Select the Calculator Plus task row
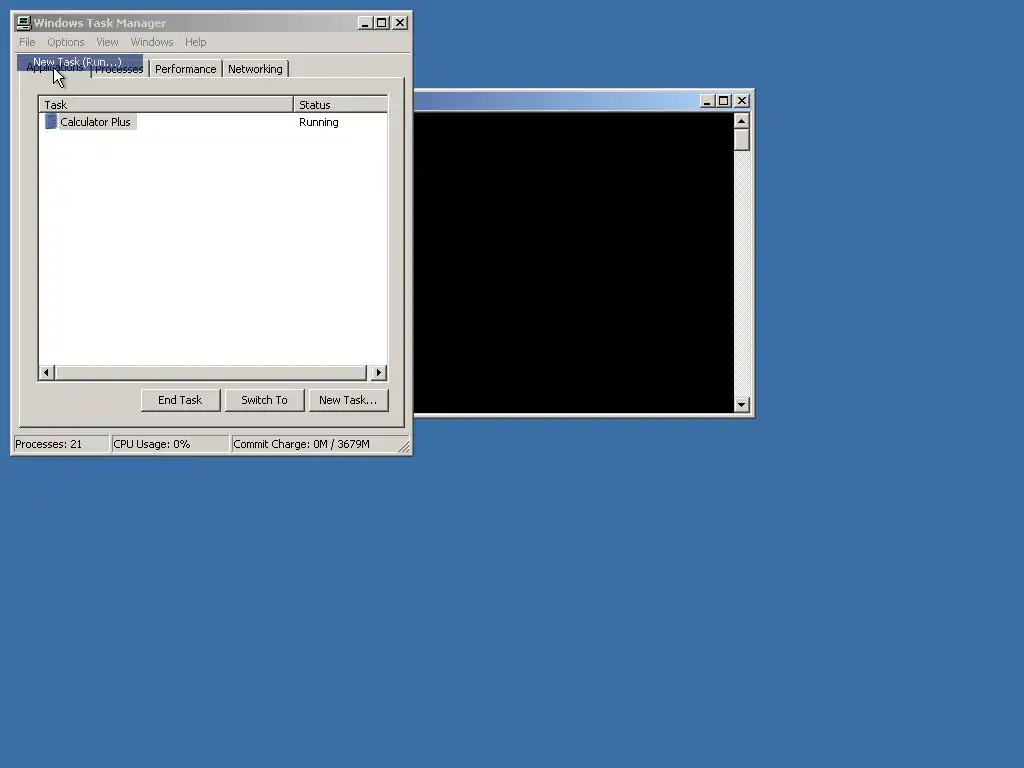This screenshot has width=1024, height=768. (213, 122)
